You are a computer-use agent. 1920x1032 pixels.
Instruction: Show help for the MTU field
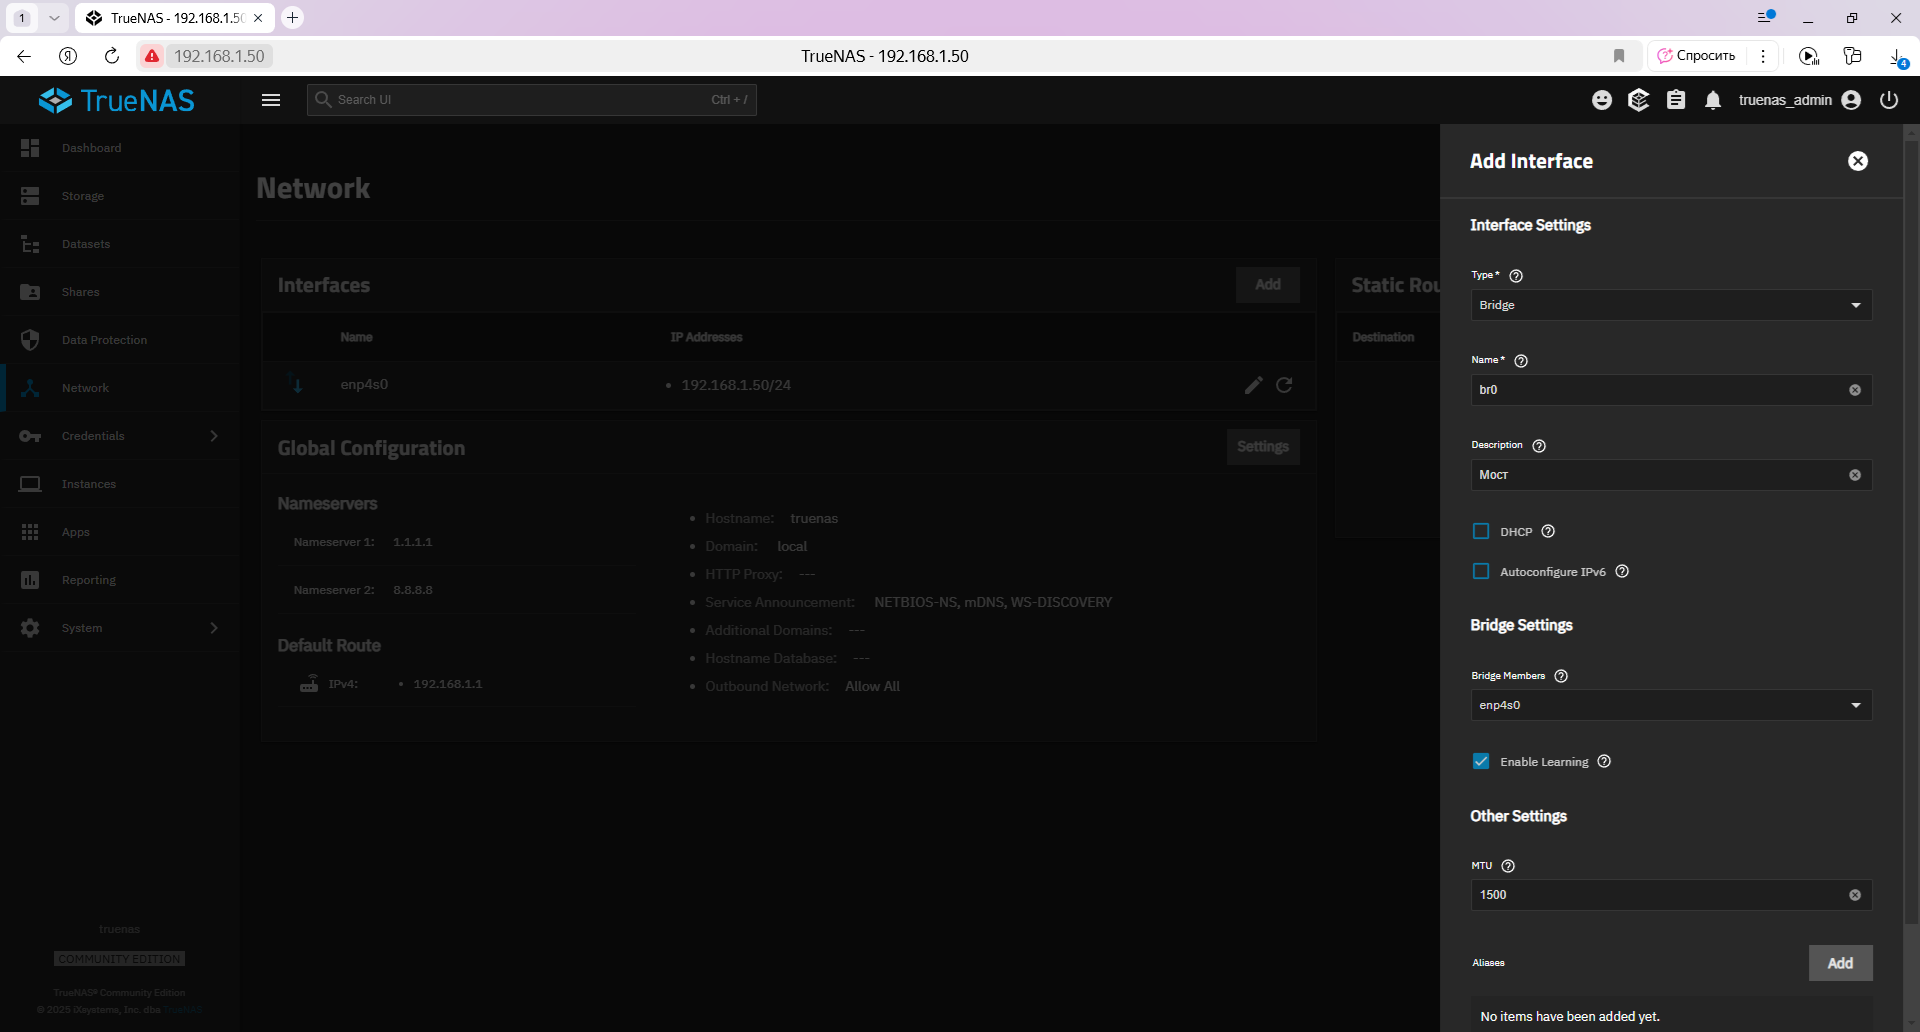point(1508,866)
